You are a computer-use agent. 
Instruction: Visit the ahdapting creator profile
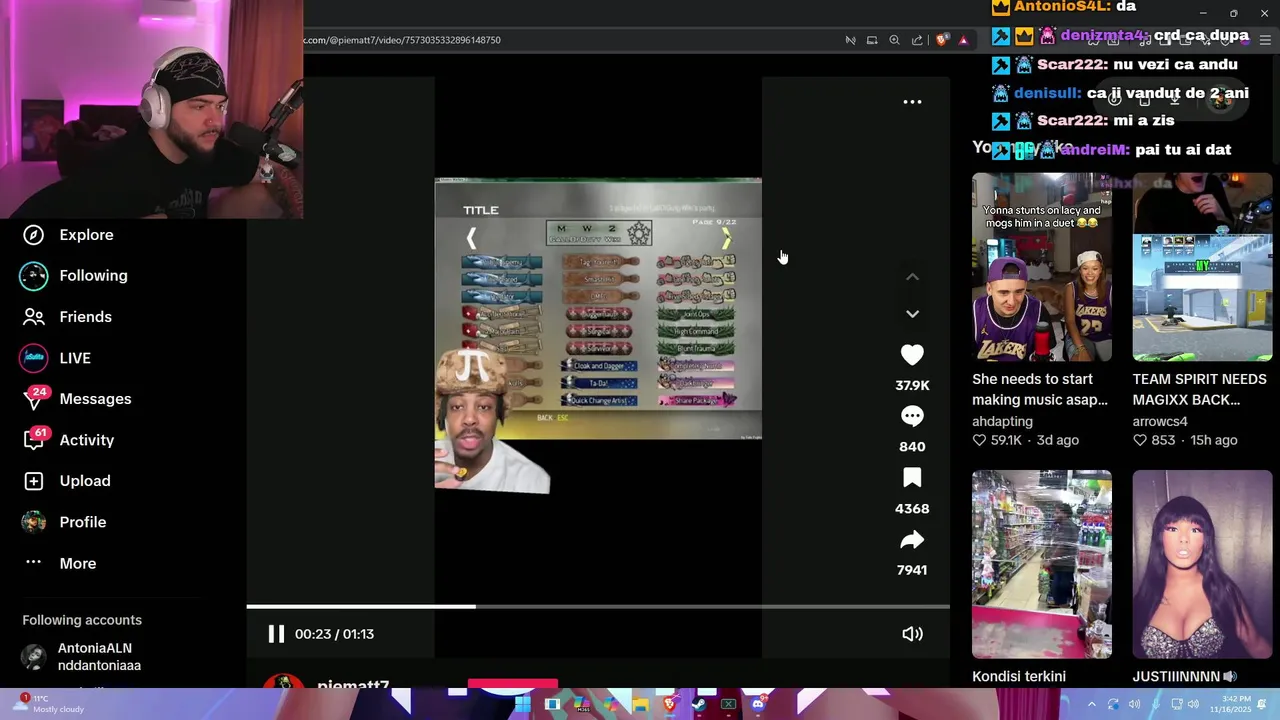pos(1002,421)
